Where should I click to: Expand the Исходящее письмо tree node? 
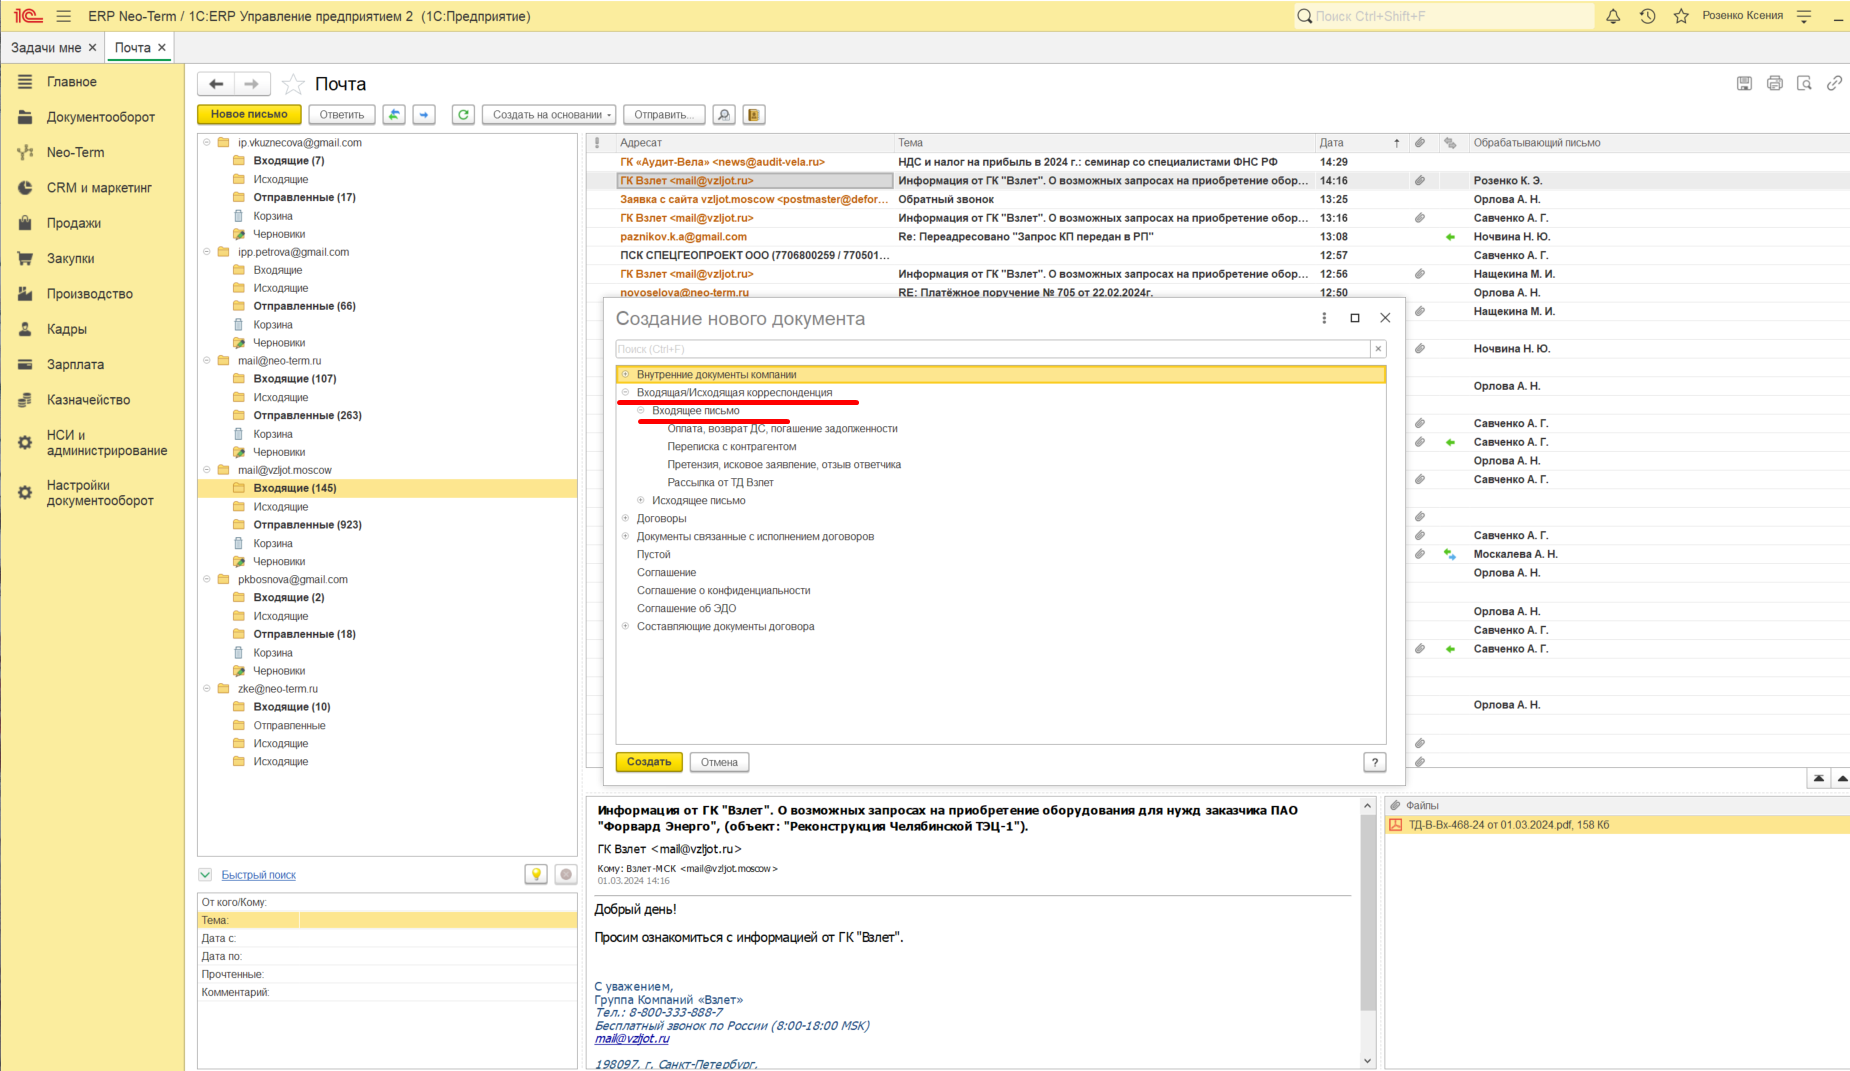pyautogui.click(x=641, y=501)
